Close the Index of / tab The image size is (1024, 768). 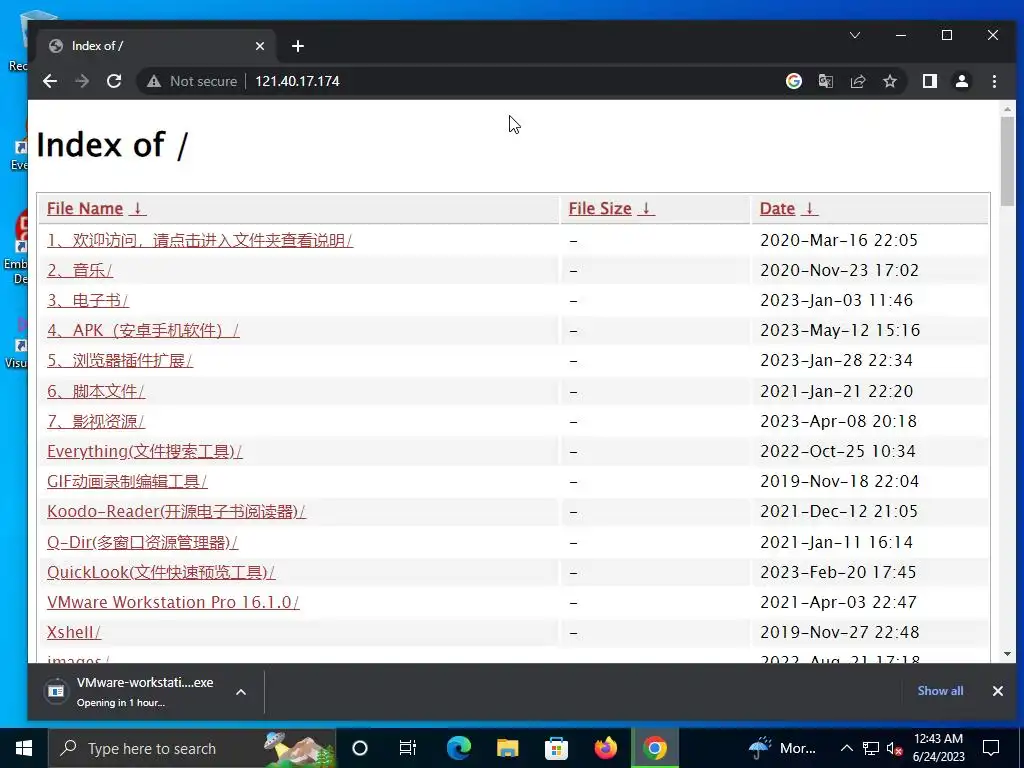[x=259, y=46]
